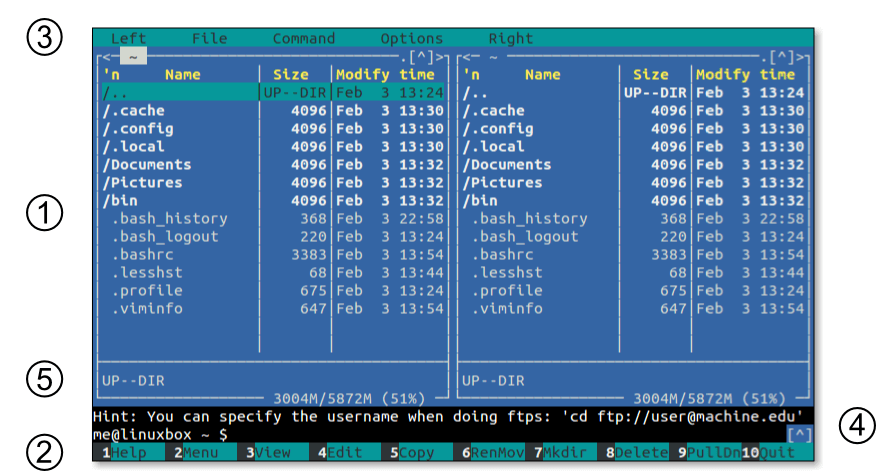The image size is (882, 474).
Task: Select /.. parent directory in right panel
Action: coord(633,92)
